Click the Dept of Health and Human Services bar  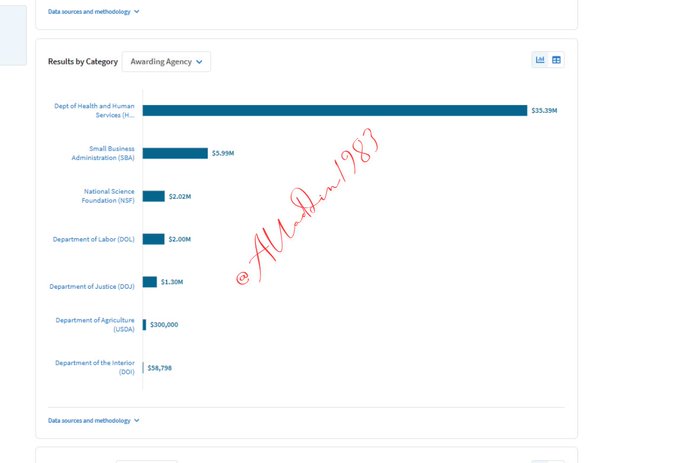334,110
